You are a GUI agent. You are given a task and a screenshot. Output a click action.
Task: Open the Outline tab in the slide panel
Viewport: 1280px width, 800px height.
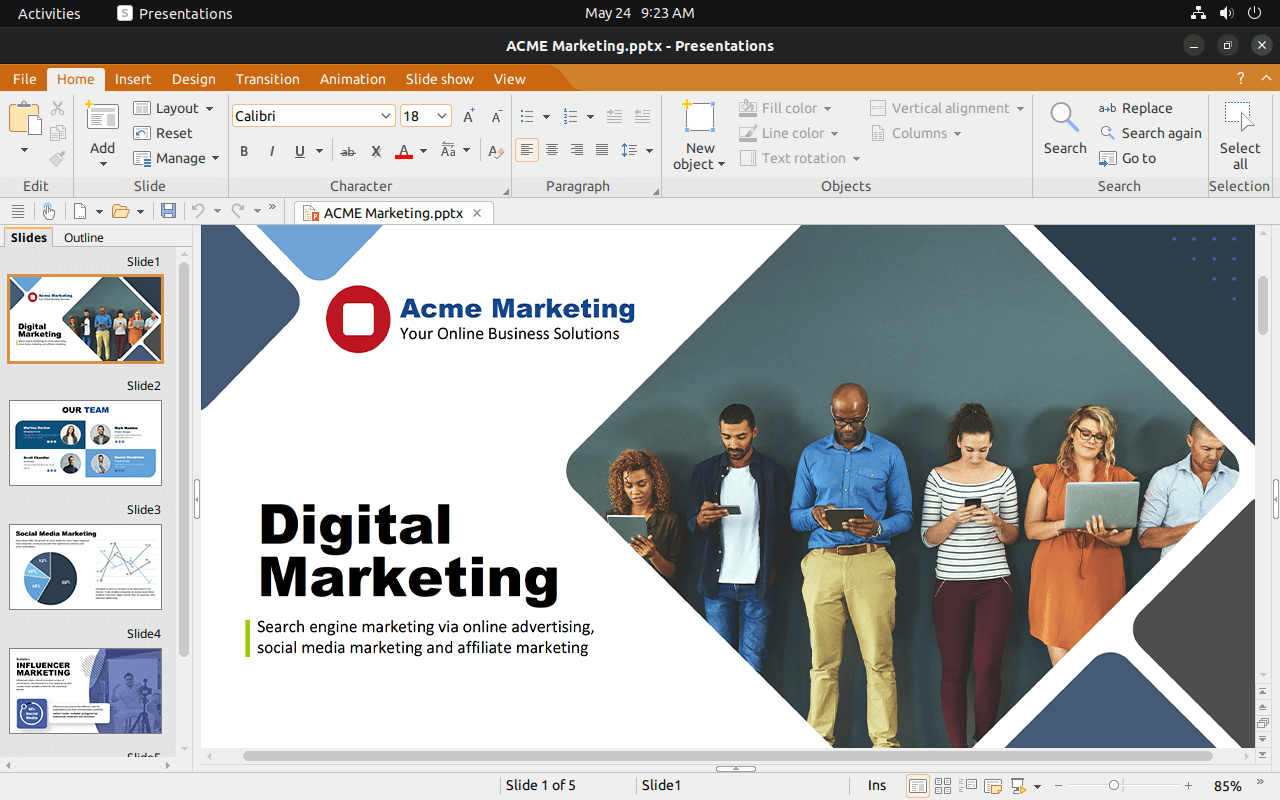tap(83, 237)
